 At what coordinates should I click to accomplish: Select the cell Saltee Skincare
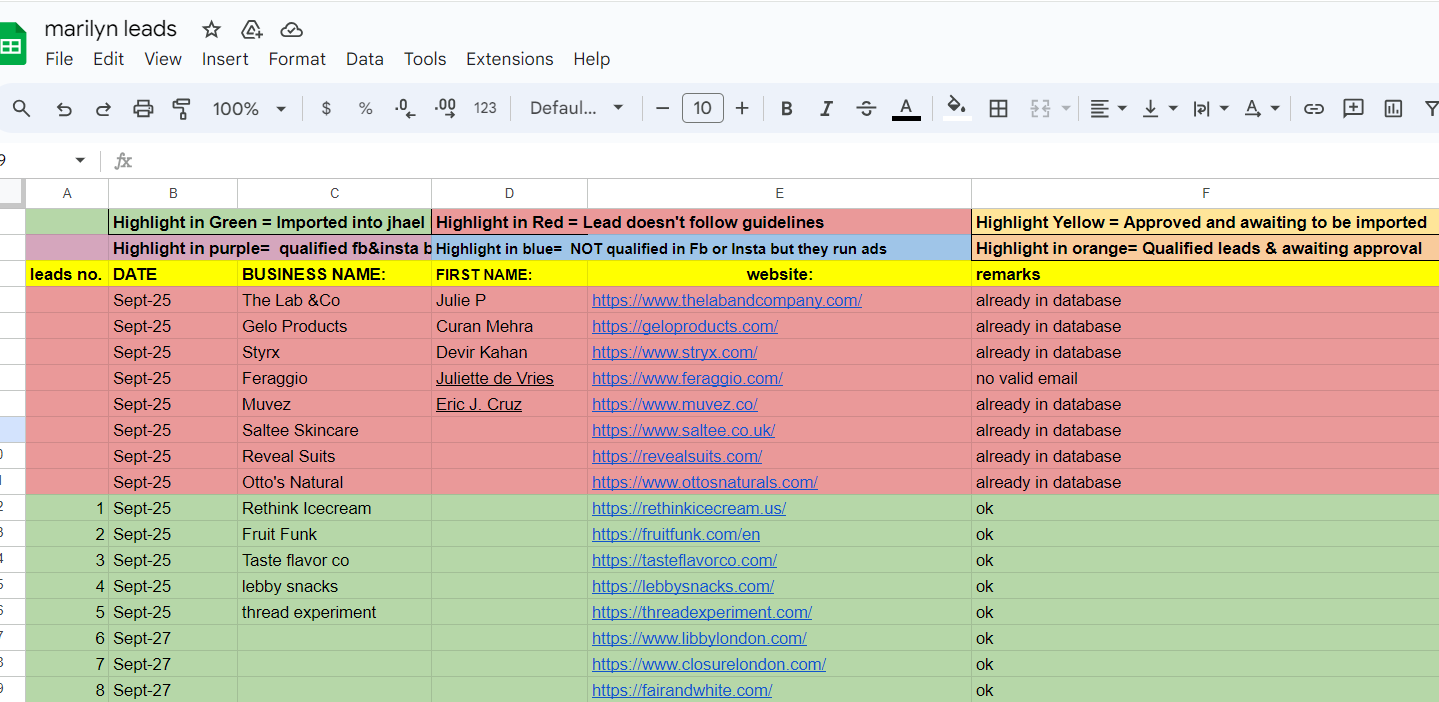[334, 430]
